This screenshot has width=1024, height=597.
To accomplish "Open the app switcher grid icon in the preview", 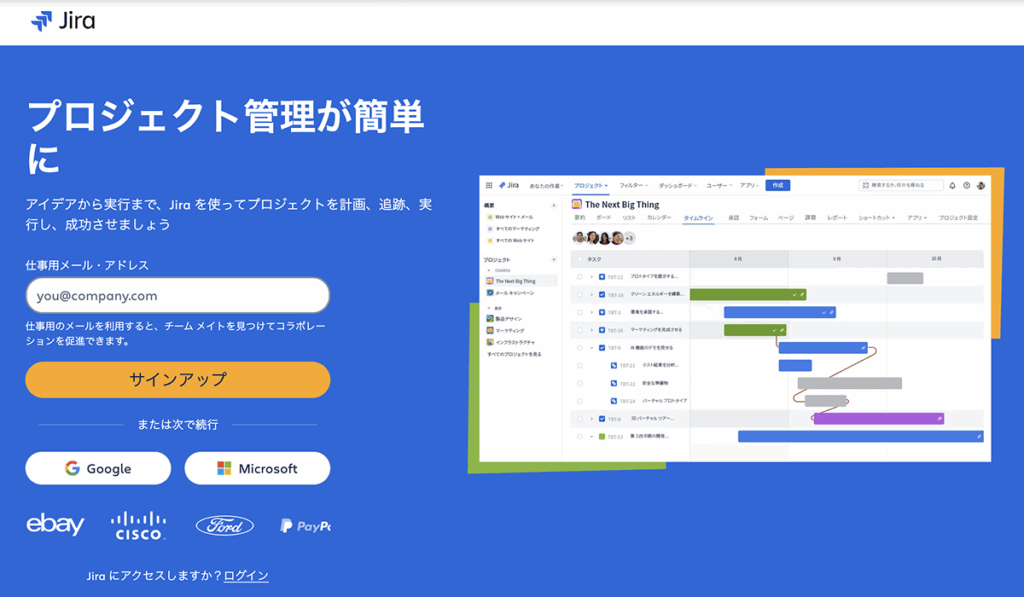I will 489,185.
